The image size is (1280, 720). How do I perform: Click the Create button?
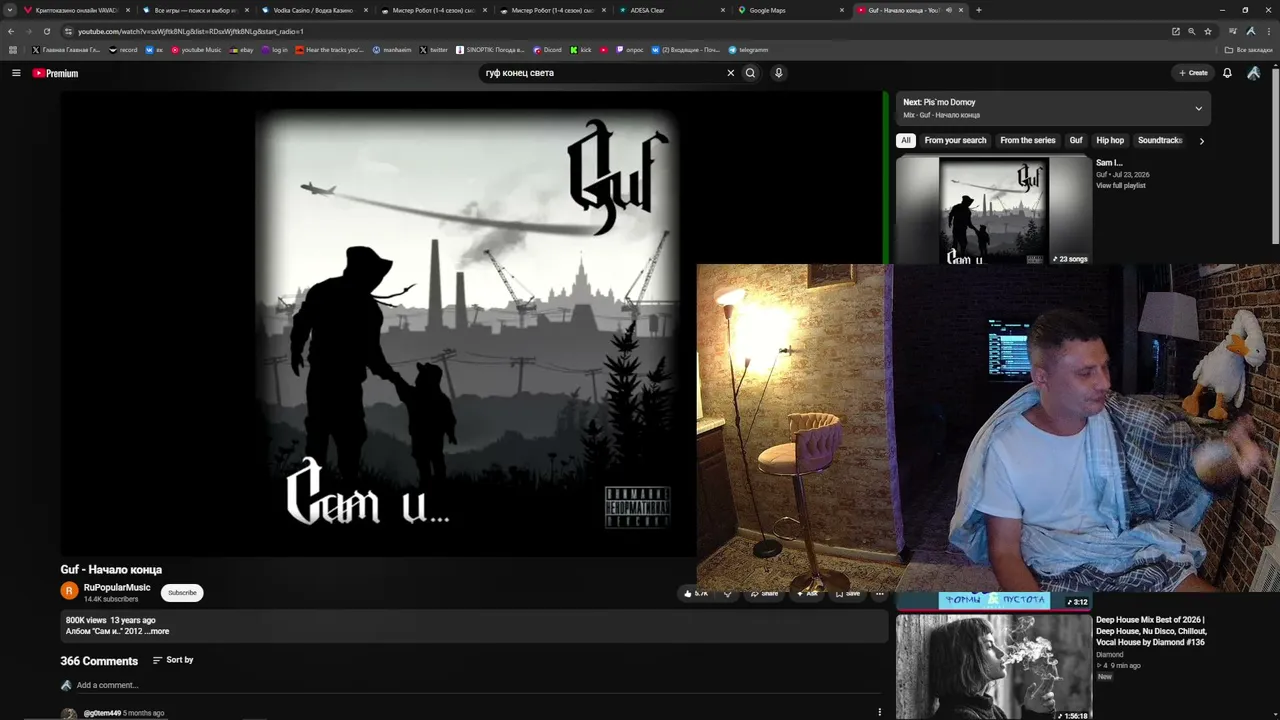[x=1193, y=73]
